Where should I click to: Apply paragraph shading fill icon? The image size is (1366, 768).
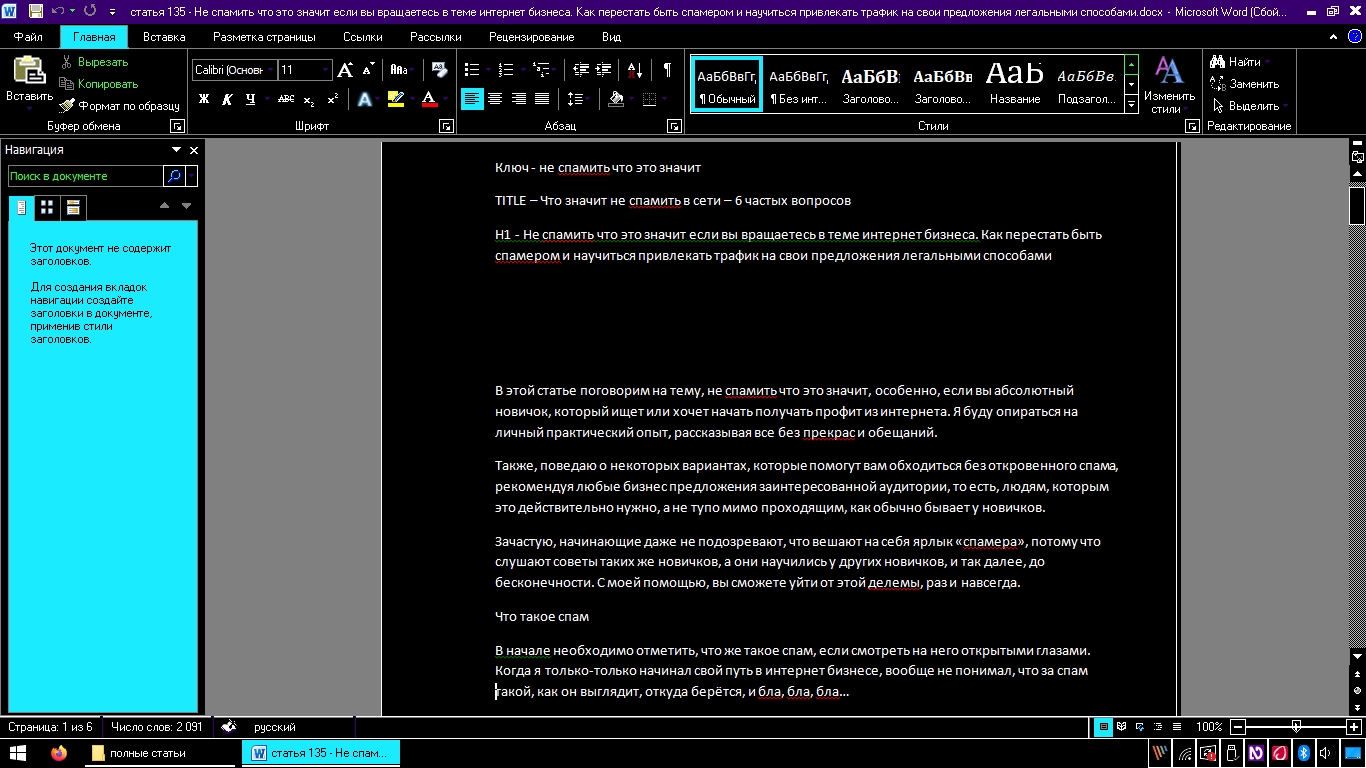615,99
